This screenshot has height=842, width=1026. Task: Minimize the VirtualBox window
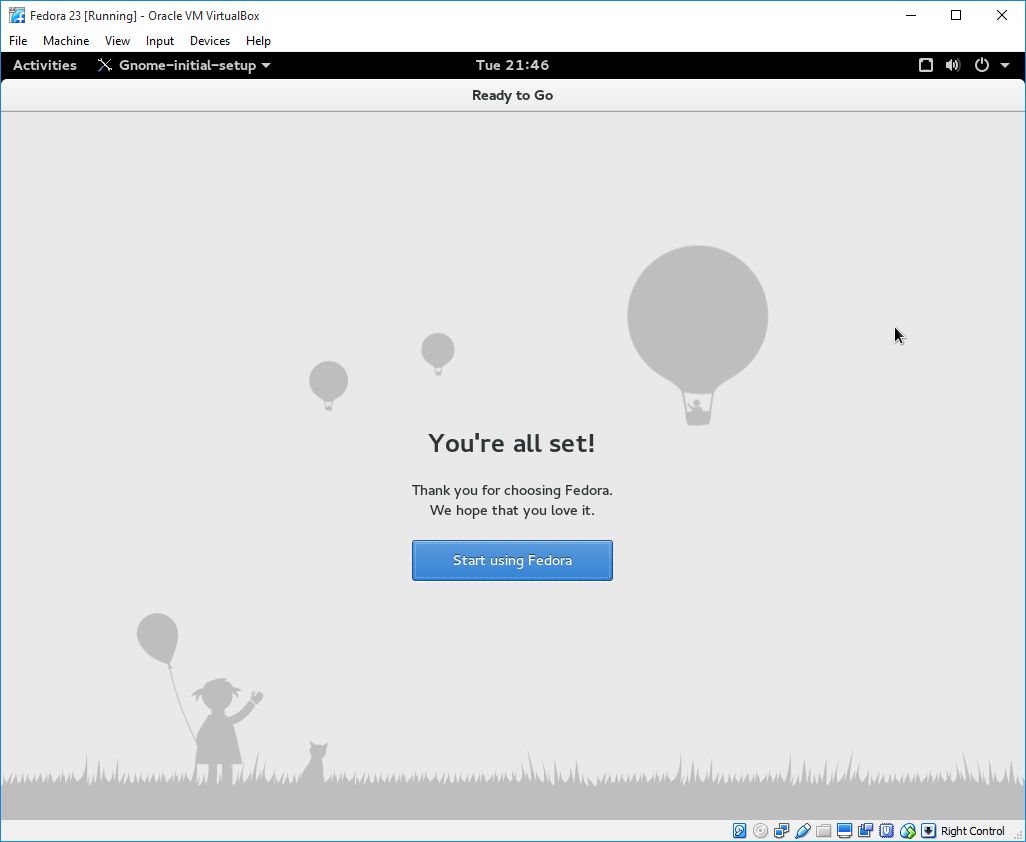(x=911, y=15)
